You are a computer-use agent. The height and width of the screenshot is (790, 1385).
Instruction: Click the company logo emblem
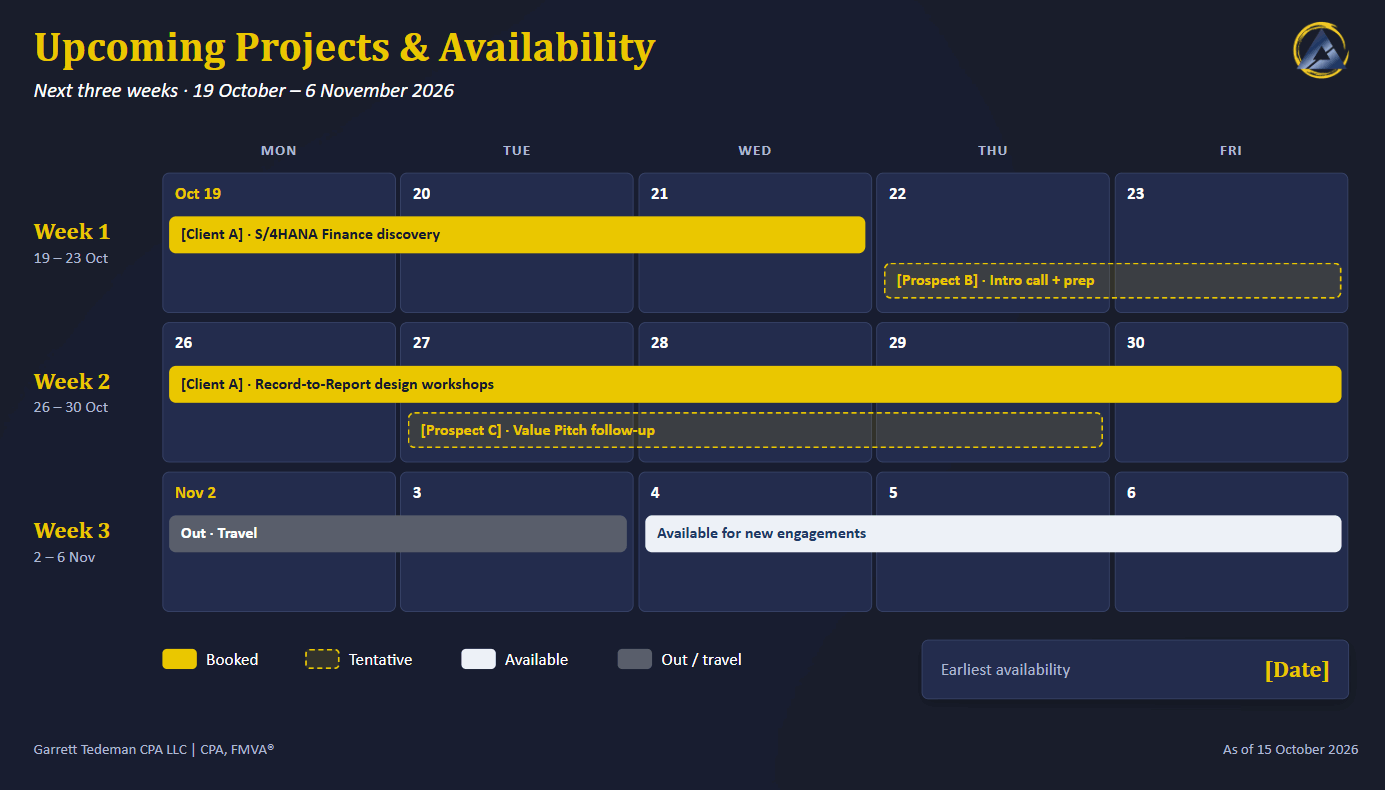coord(1321,50)
